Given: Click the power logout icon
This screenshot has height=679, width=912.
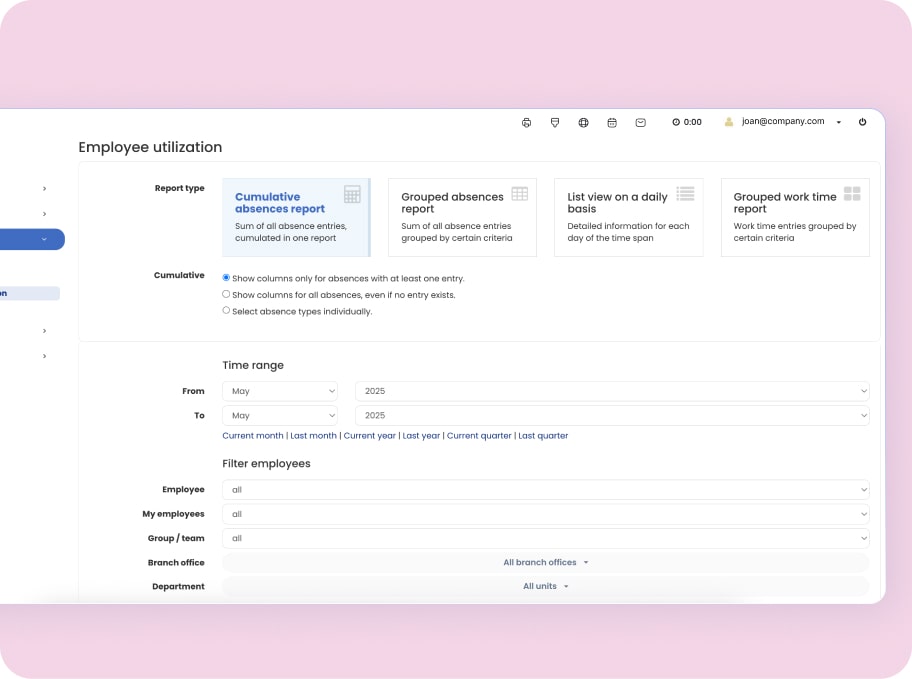Looking at the screenshot, I should pyautogui.click(x=863, y=122).
